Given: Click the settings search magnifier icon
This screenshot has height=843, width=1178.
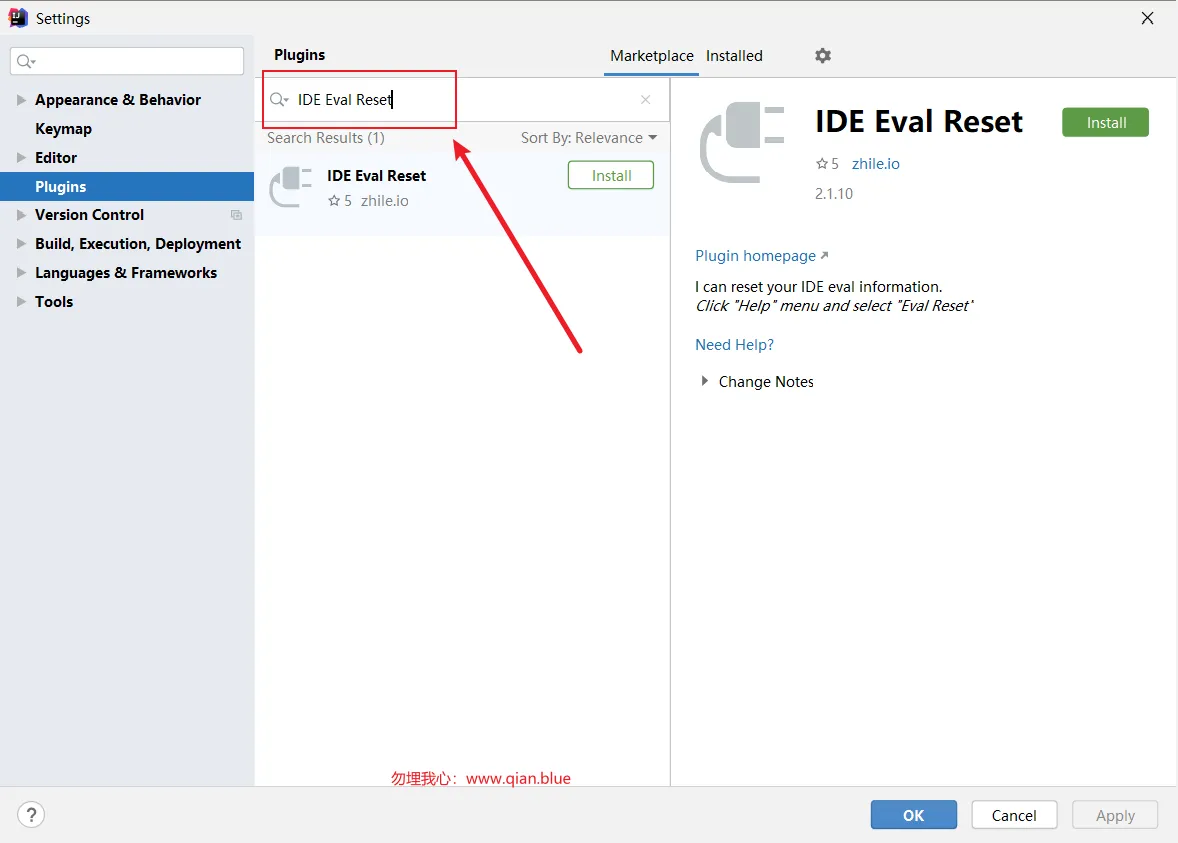Looking at the screenshot, I should [x=26, y=62].
